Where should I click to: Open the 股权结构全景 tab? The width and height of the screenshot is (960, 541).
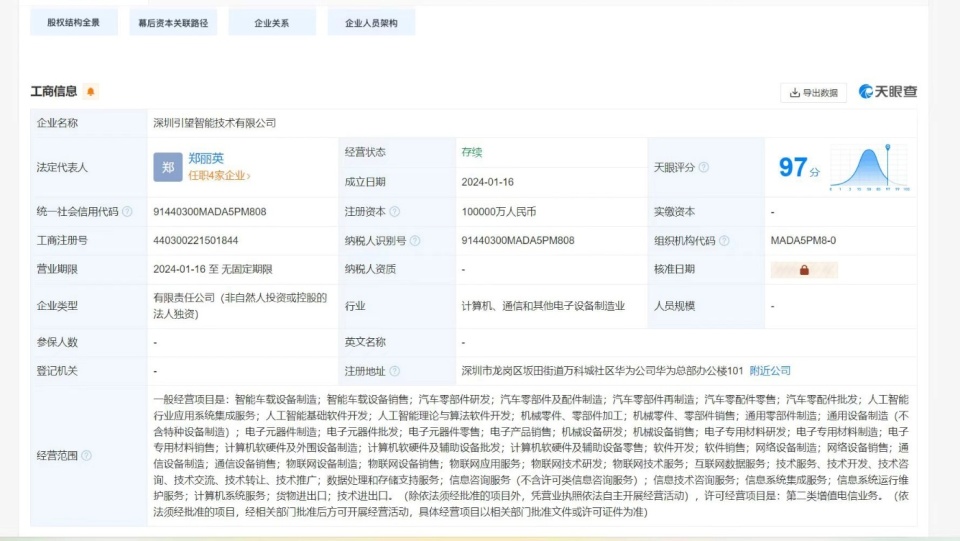click(x=73, y=23)
